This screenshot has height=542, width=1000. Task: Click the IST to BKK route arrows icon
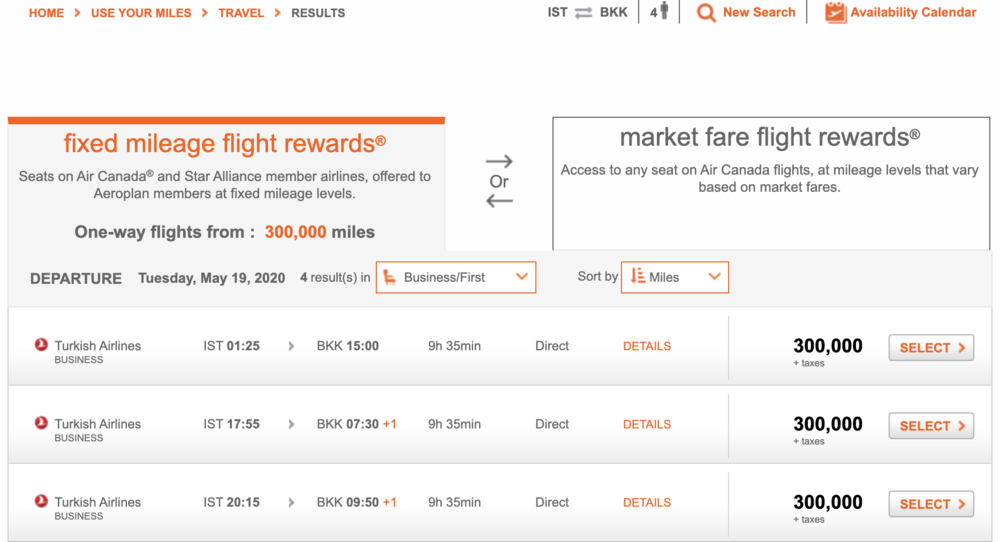(583, 13)
